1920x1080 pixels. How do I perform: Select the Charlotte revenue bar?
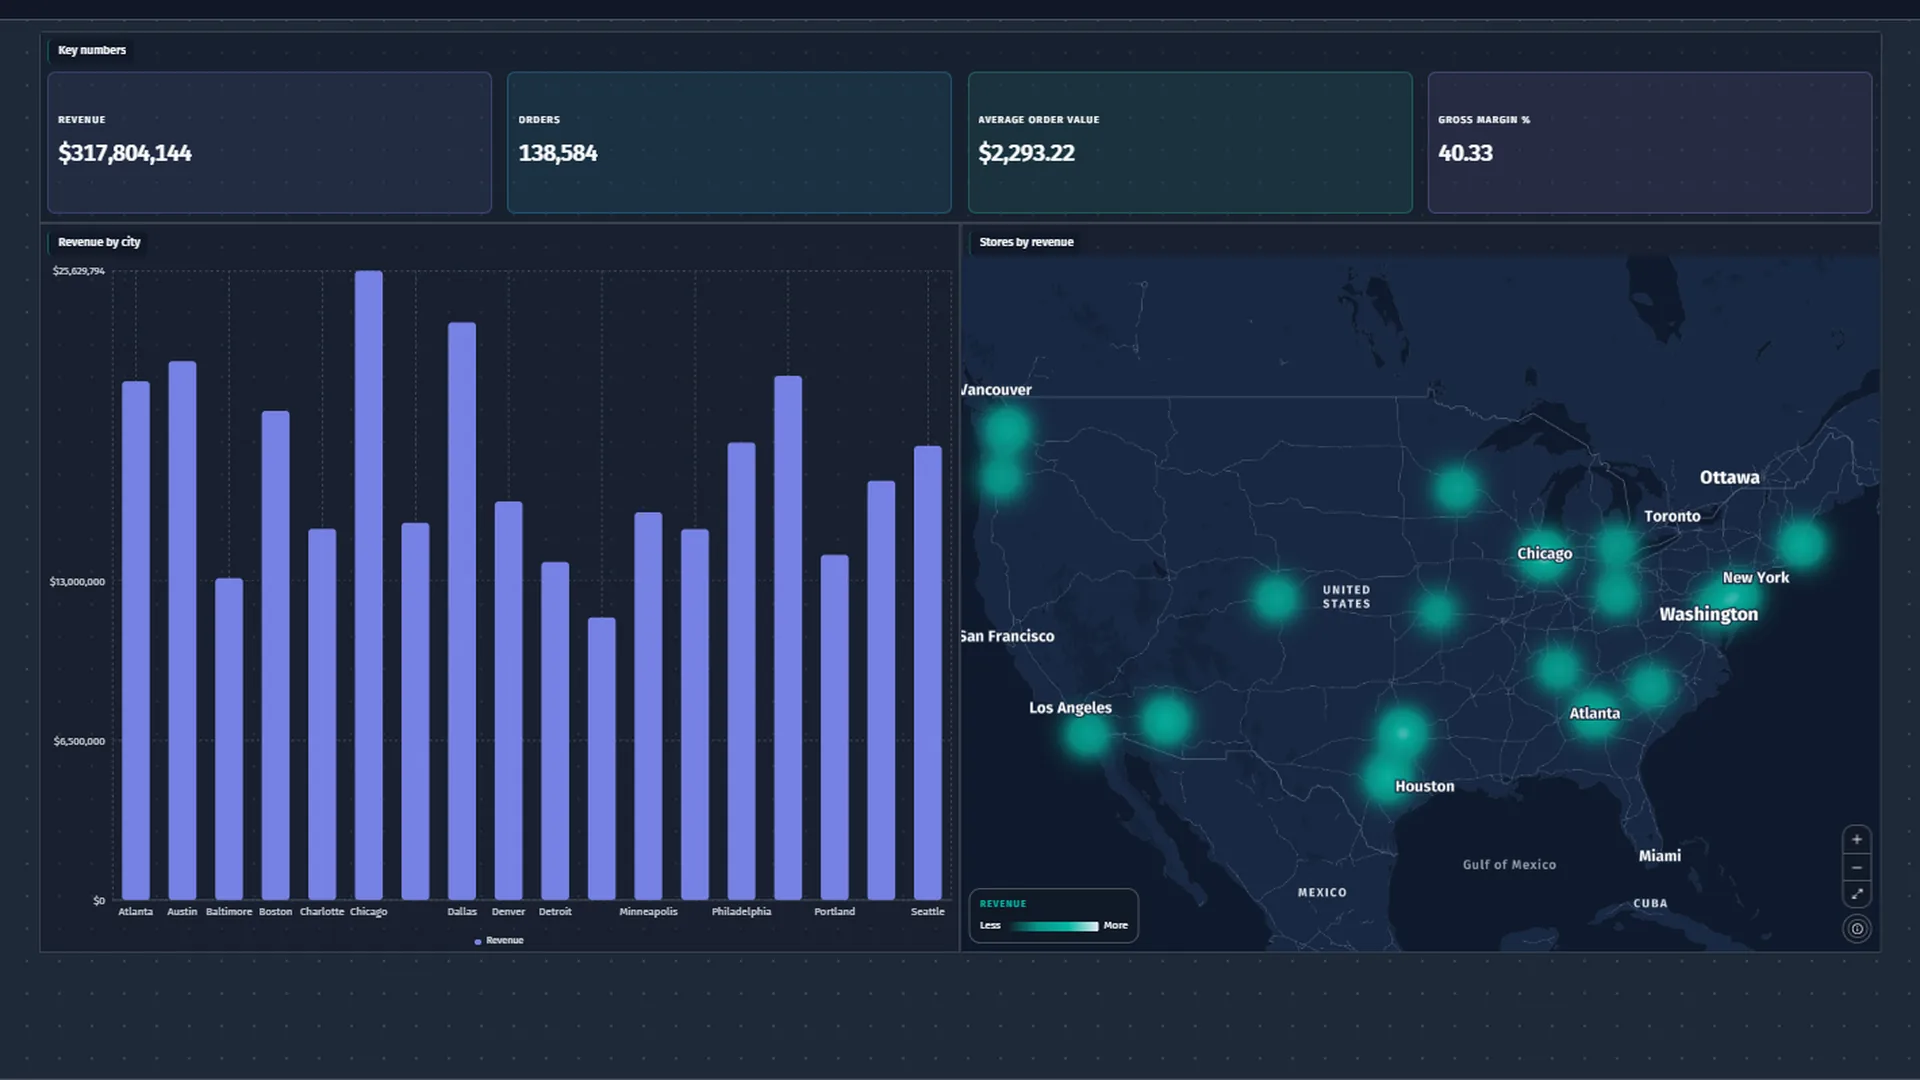322,714
